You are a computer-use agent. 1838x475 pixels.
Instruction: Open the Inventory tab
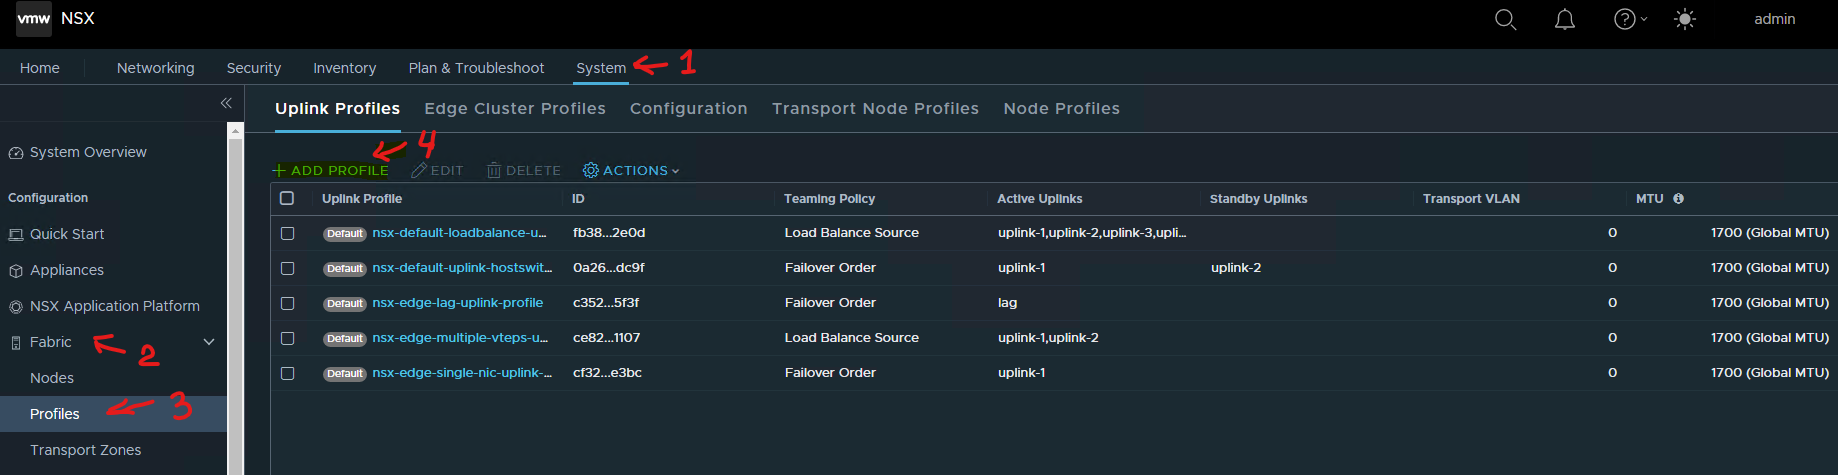coord(345,68)
